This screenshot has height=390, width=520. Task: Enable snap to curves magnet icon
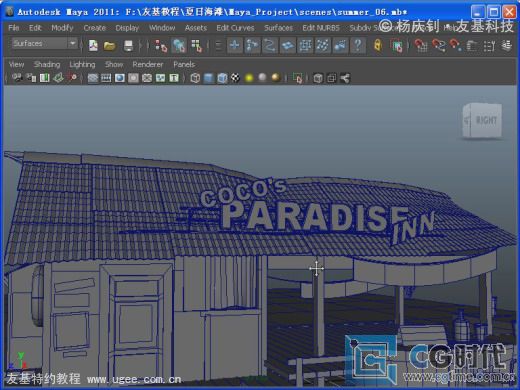point(439,46)
